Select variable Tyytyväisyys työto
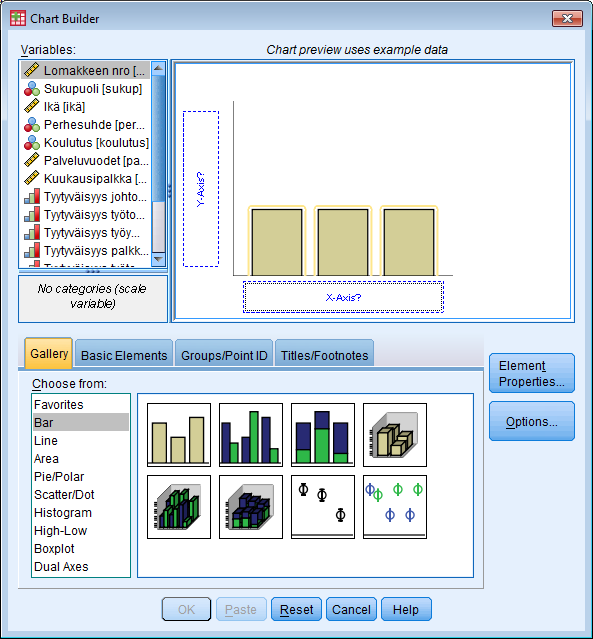The width and height of the screenshot is (593, 639). pos(86,214)
